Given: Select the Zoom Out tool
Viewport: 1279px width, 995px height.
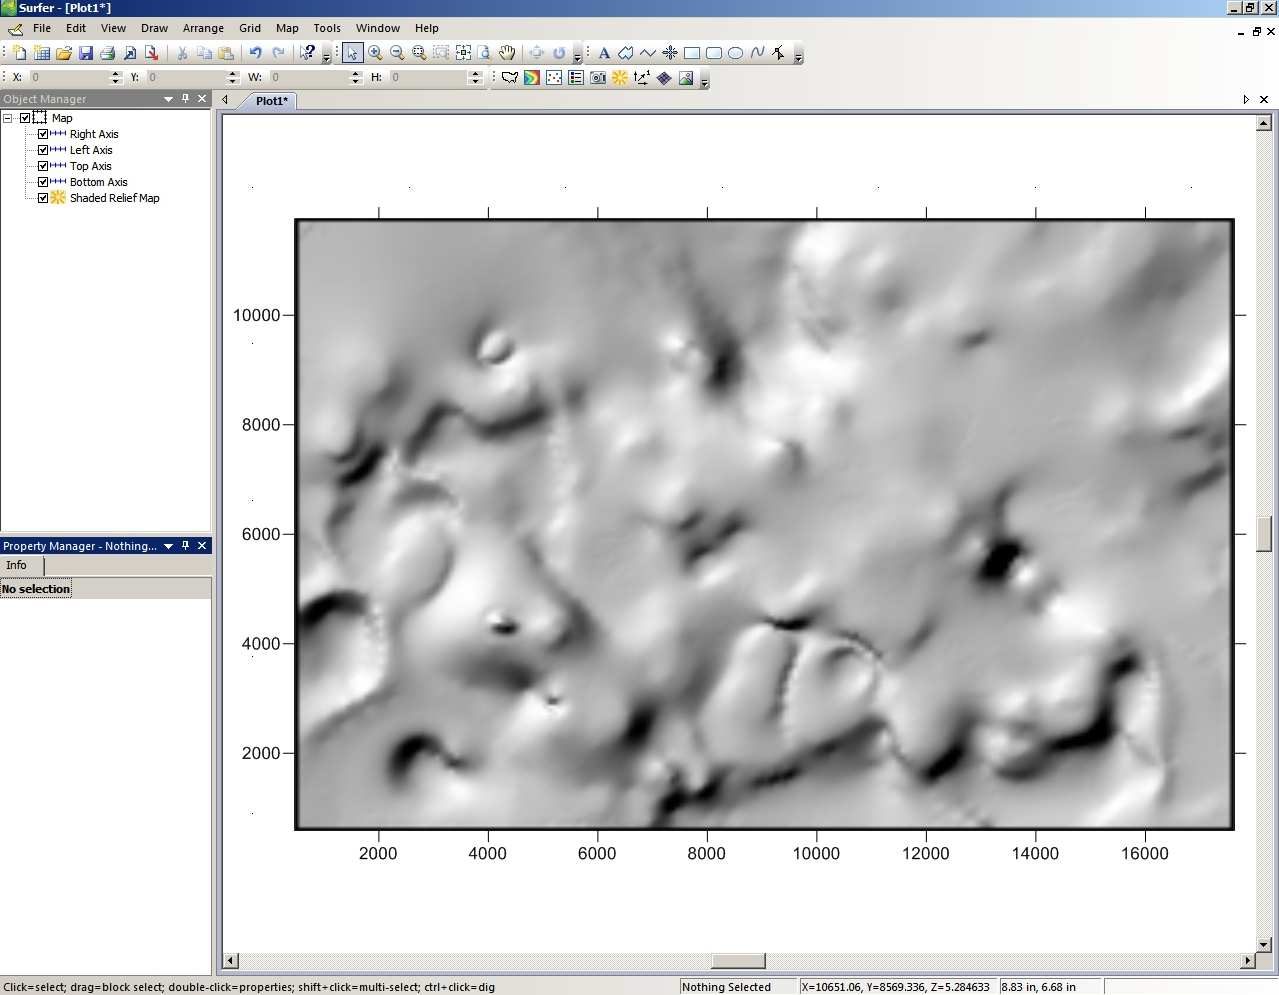Looking at the screenshot, I should [x=397, y=53].
